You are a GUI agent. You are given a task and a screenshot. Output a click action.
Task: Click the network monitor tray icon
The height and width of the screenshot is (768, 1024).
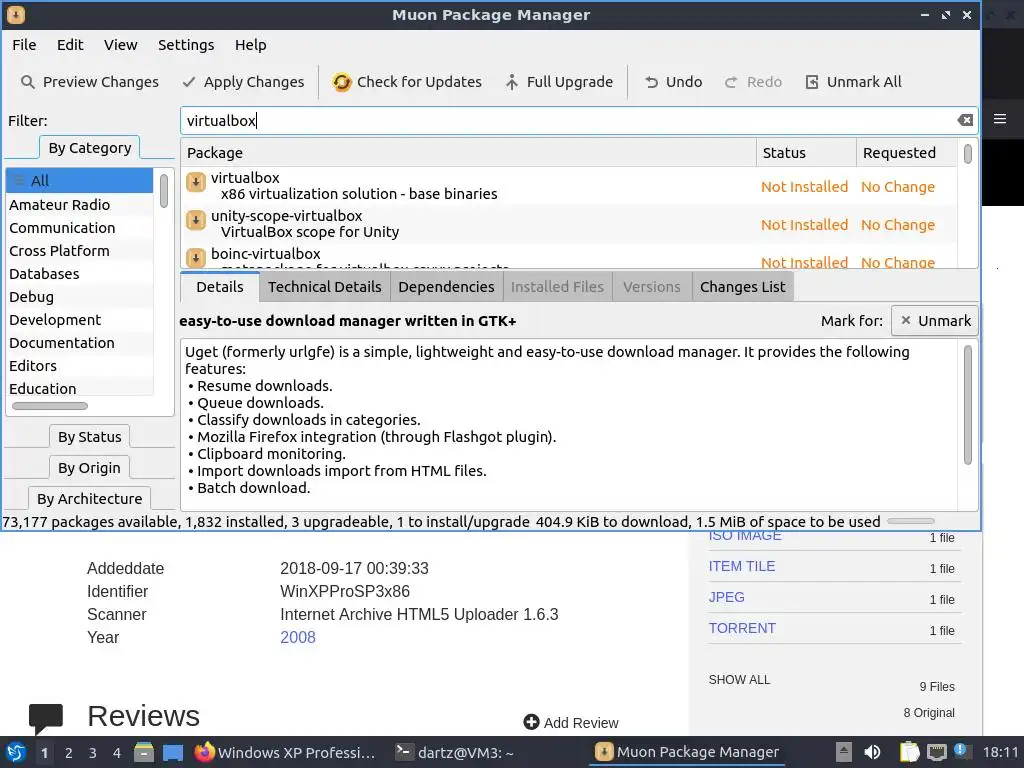(x=936, y=752)
